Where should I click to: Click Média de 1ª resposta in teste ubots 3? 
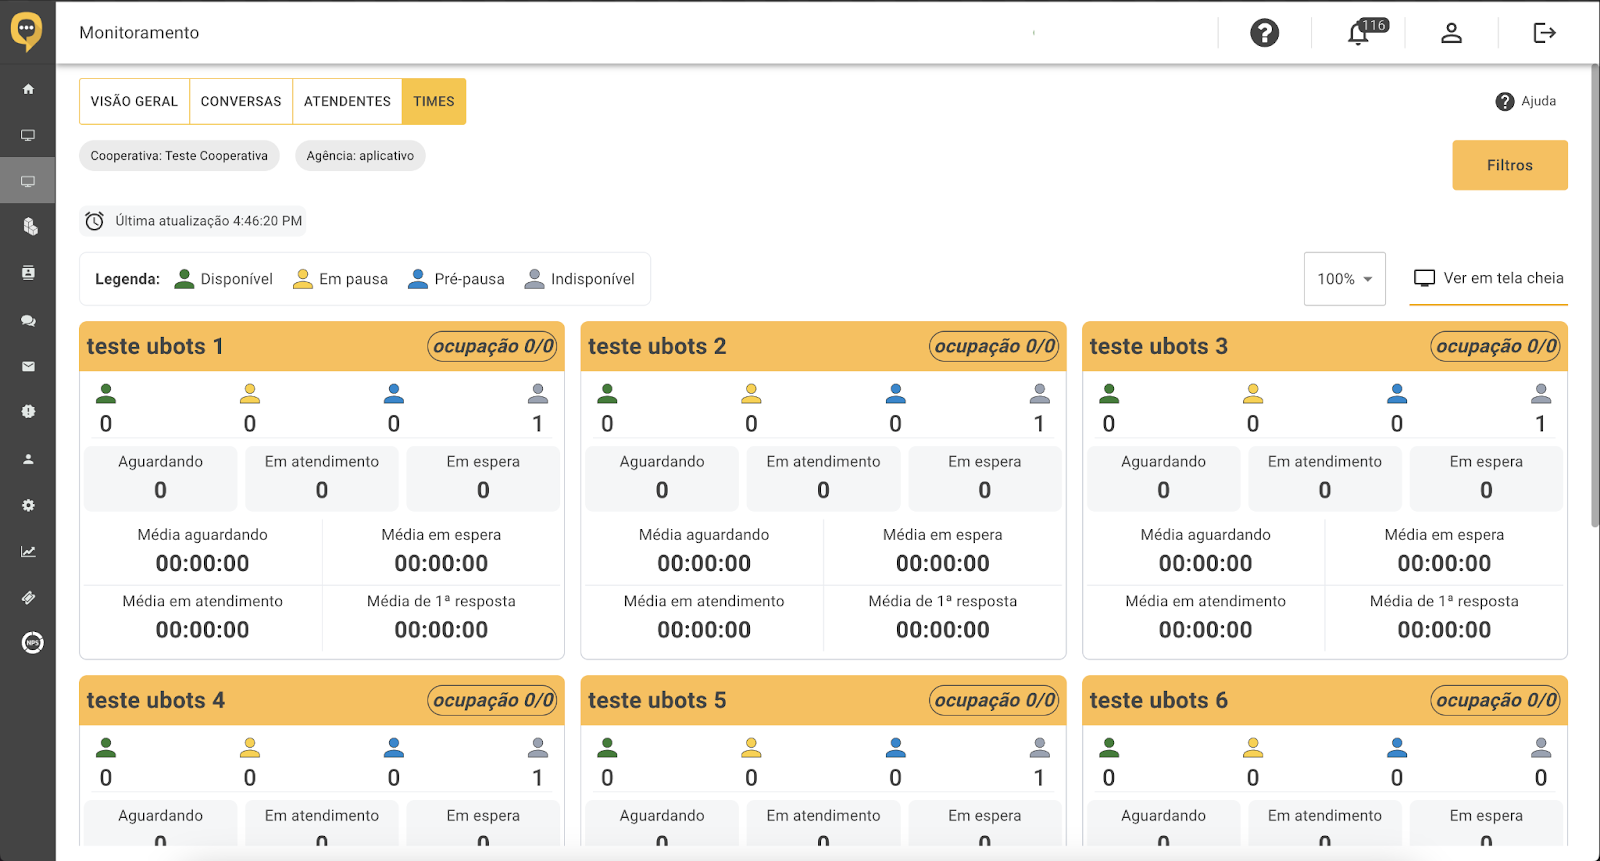1444,617
